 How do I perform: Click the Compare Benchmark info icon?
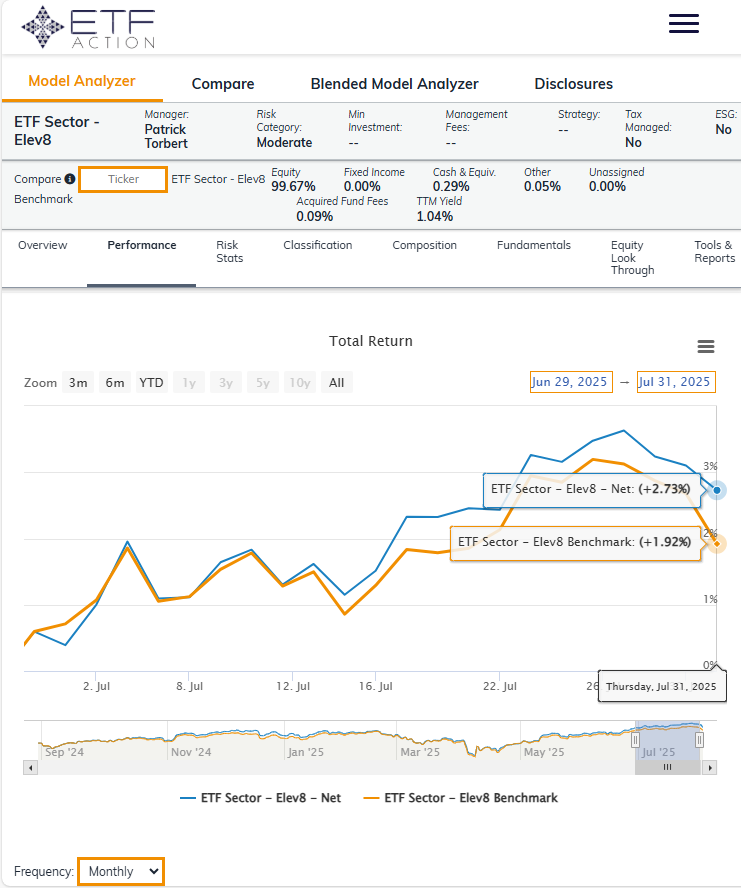[70, 179]
